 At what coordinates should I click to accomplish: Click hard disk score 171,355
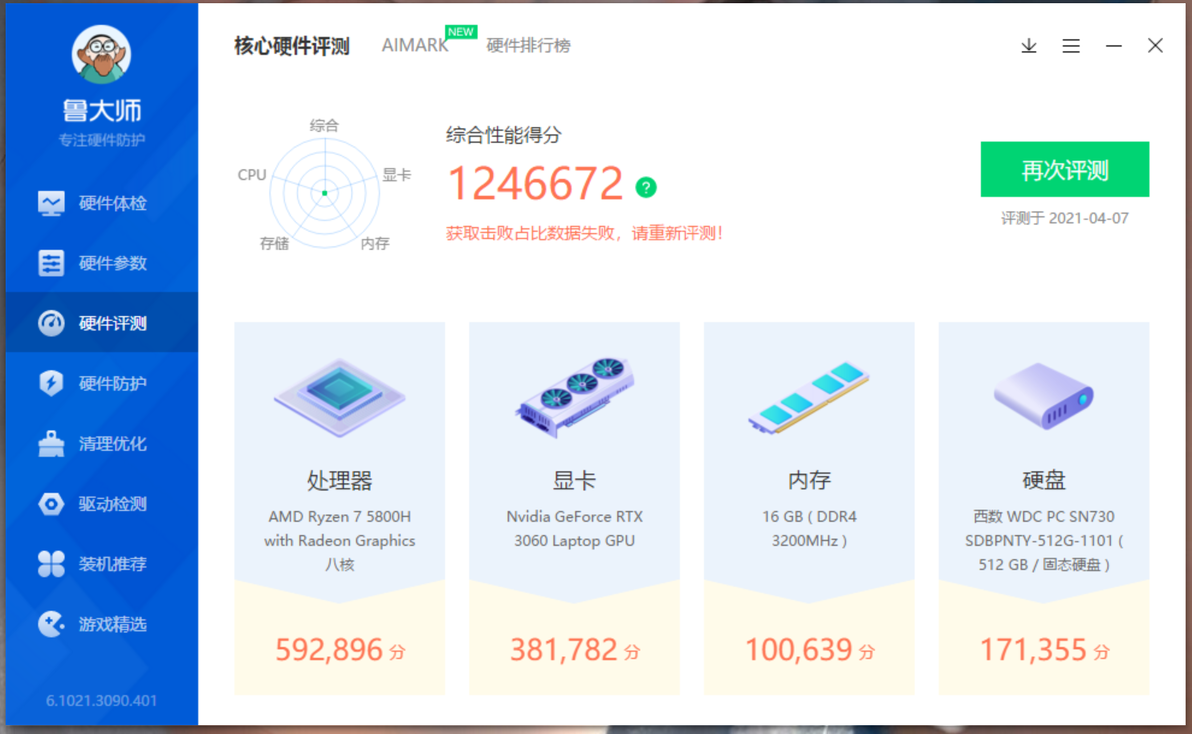1033,650
